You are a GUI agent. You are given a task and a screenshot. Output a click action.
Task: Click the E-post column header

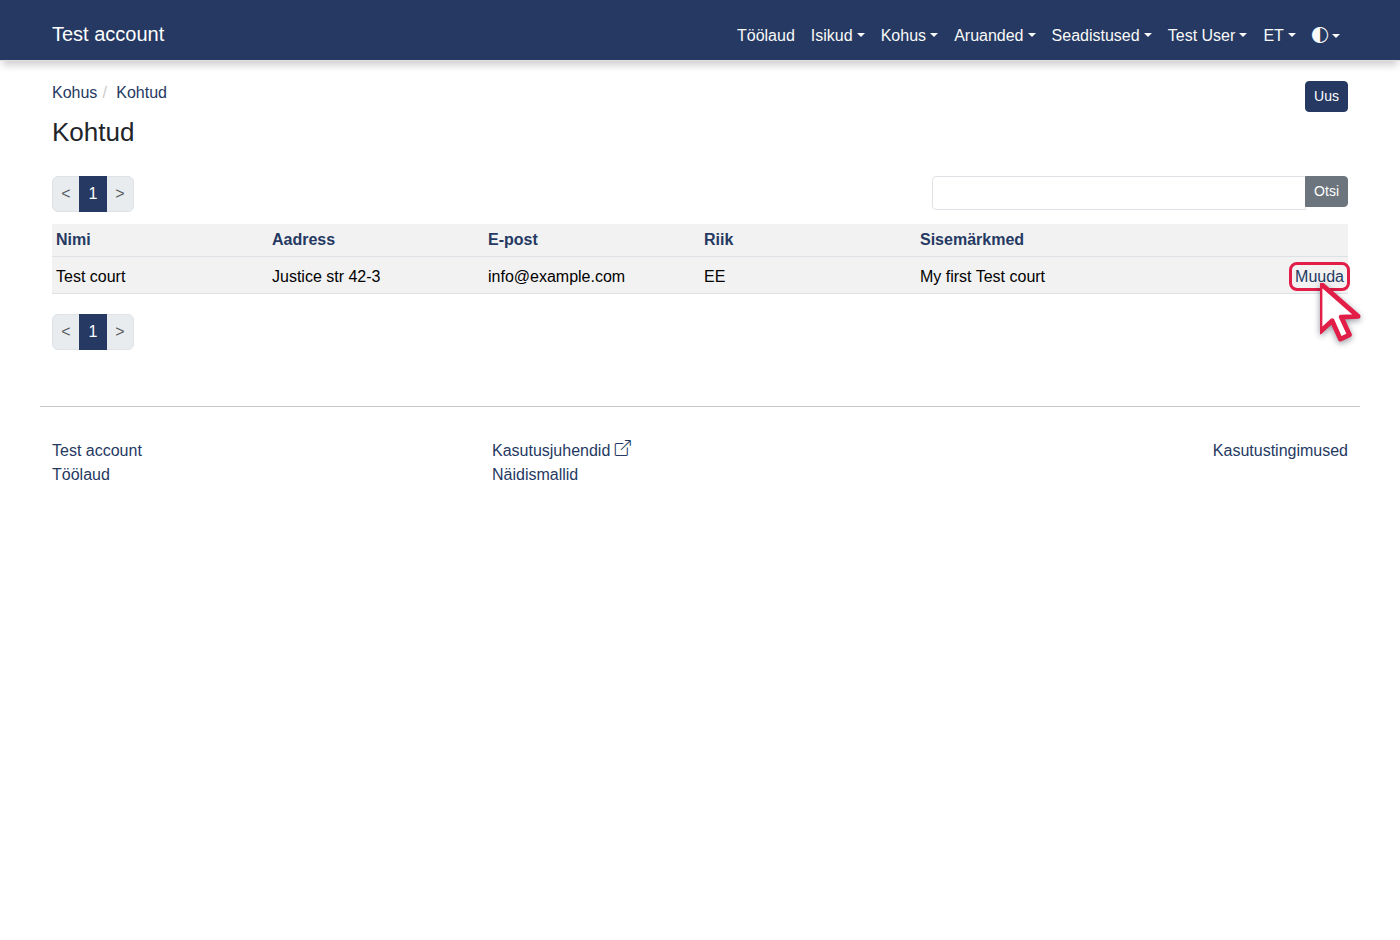[513, 239]
